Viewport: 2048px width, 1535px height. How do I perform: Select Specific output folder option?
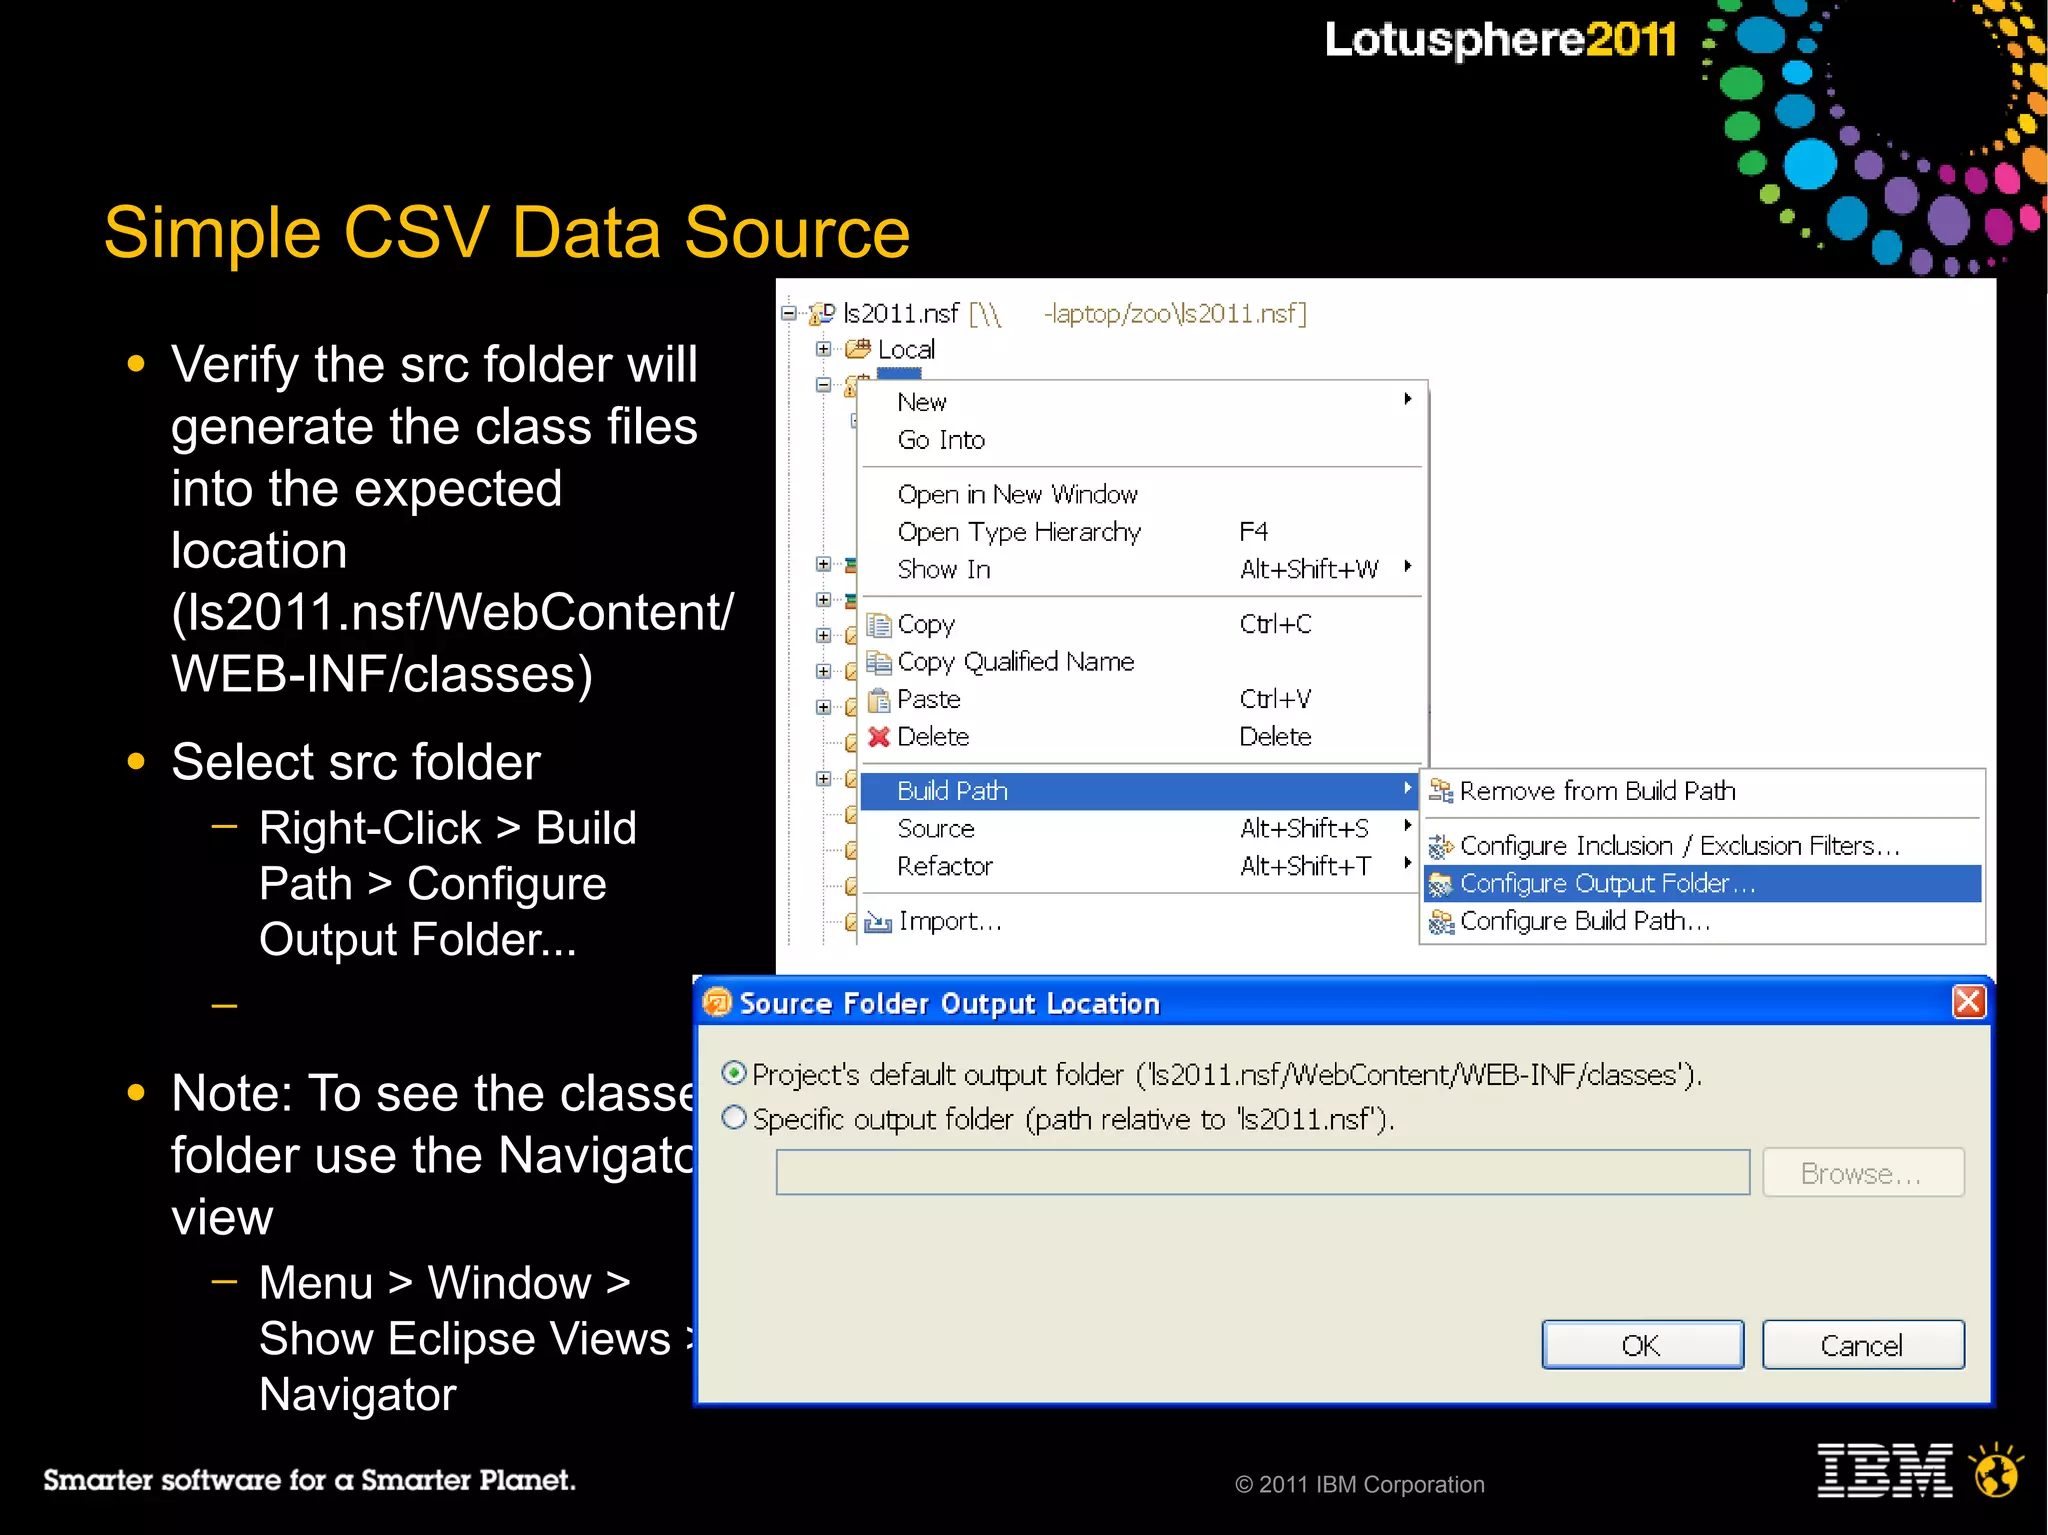tap(734, 1118)
